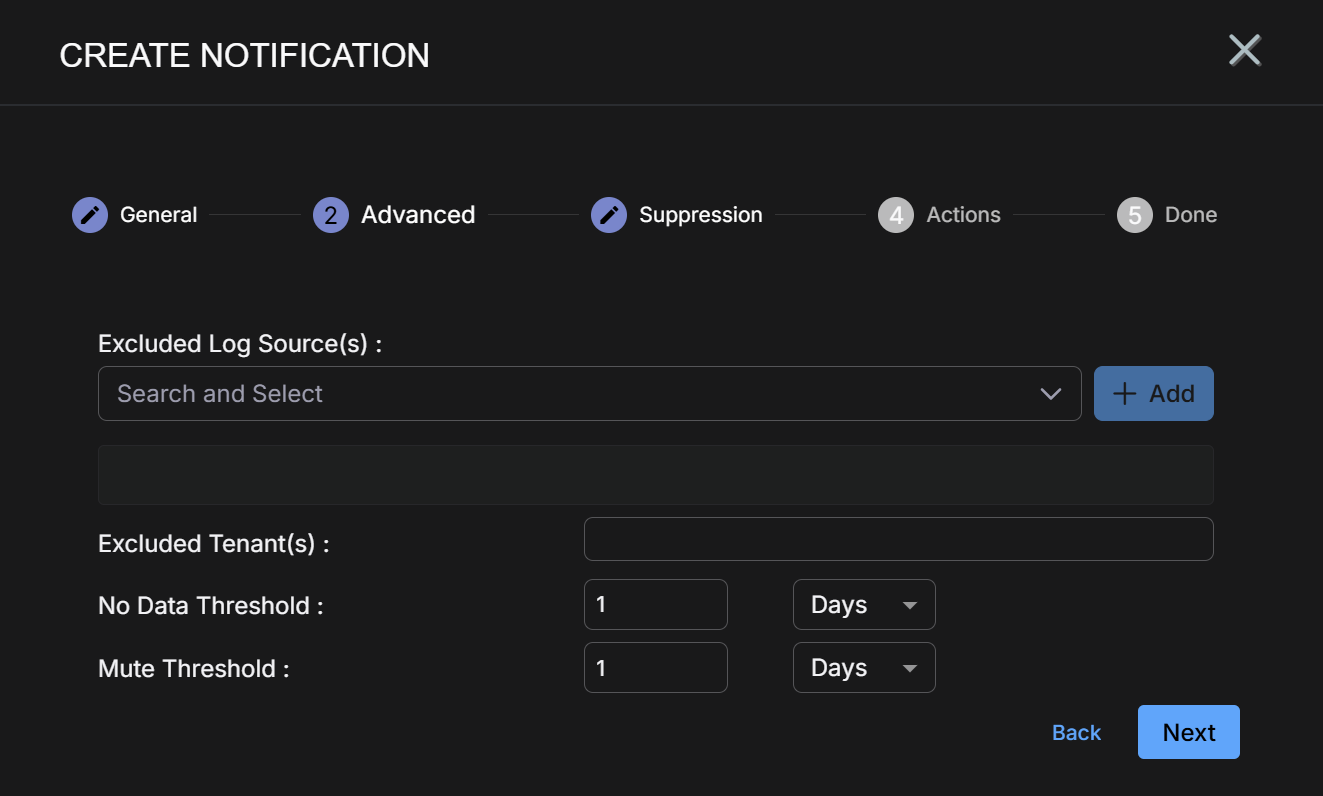This screenshot has height=796, width=1323.
Task: Click the Mute Threshold number field
Action: point(655,668)
